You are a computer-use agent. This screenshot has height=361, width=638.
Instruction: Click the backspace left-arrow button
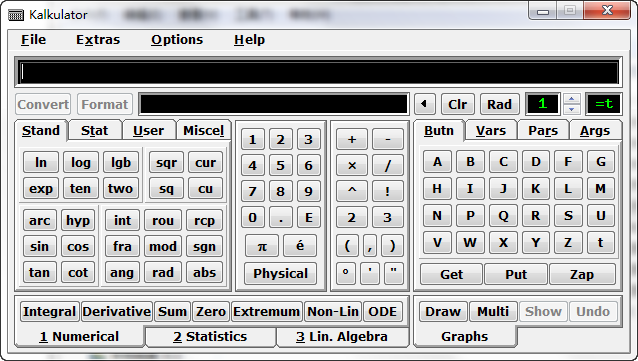coord(424,104)
